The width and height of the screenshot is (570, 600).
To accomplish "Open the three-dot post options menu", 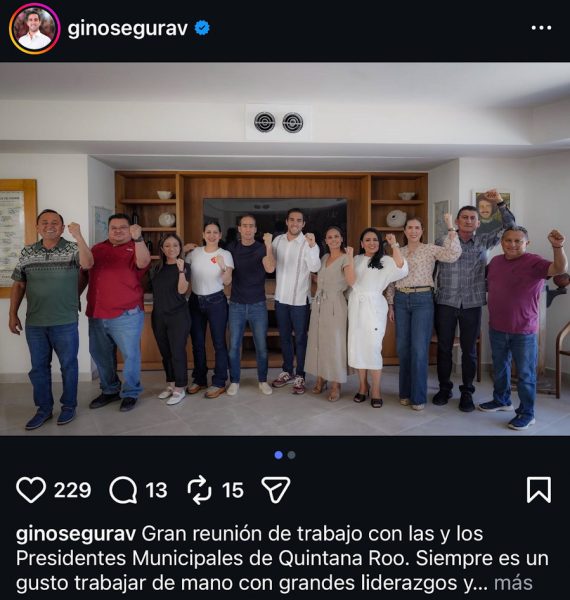I will coord(541,28).
